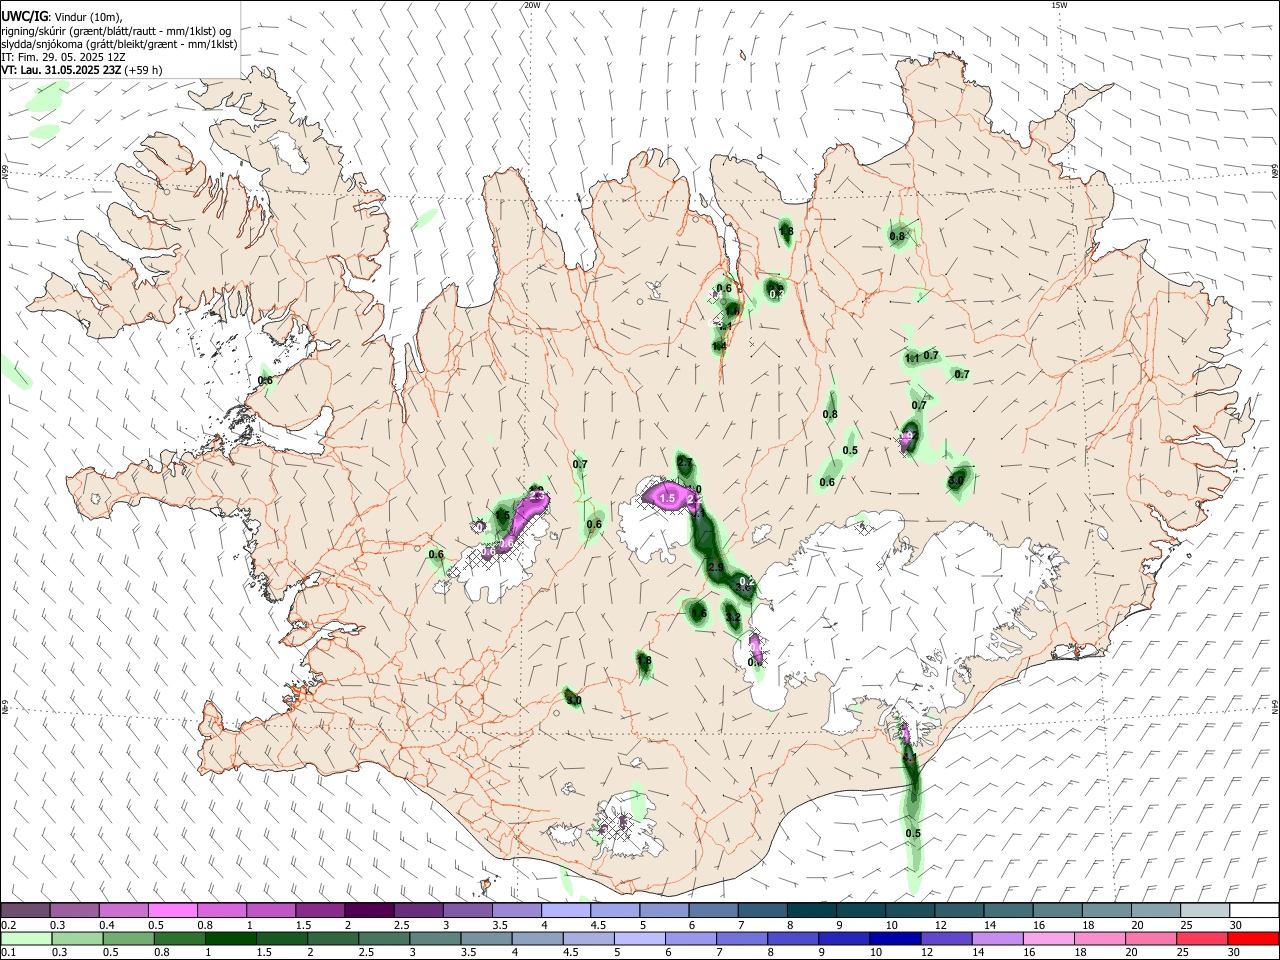1280x960 pixels.
Task: Click the pale green rain swatch after 0.1
Action: tap(25, 939)
